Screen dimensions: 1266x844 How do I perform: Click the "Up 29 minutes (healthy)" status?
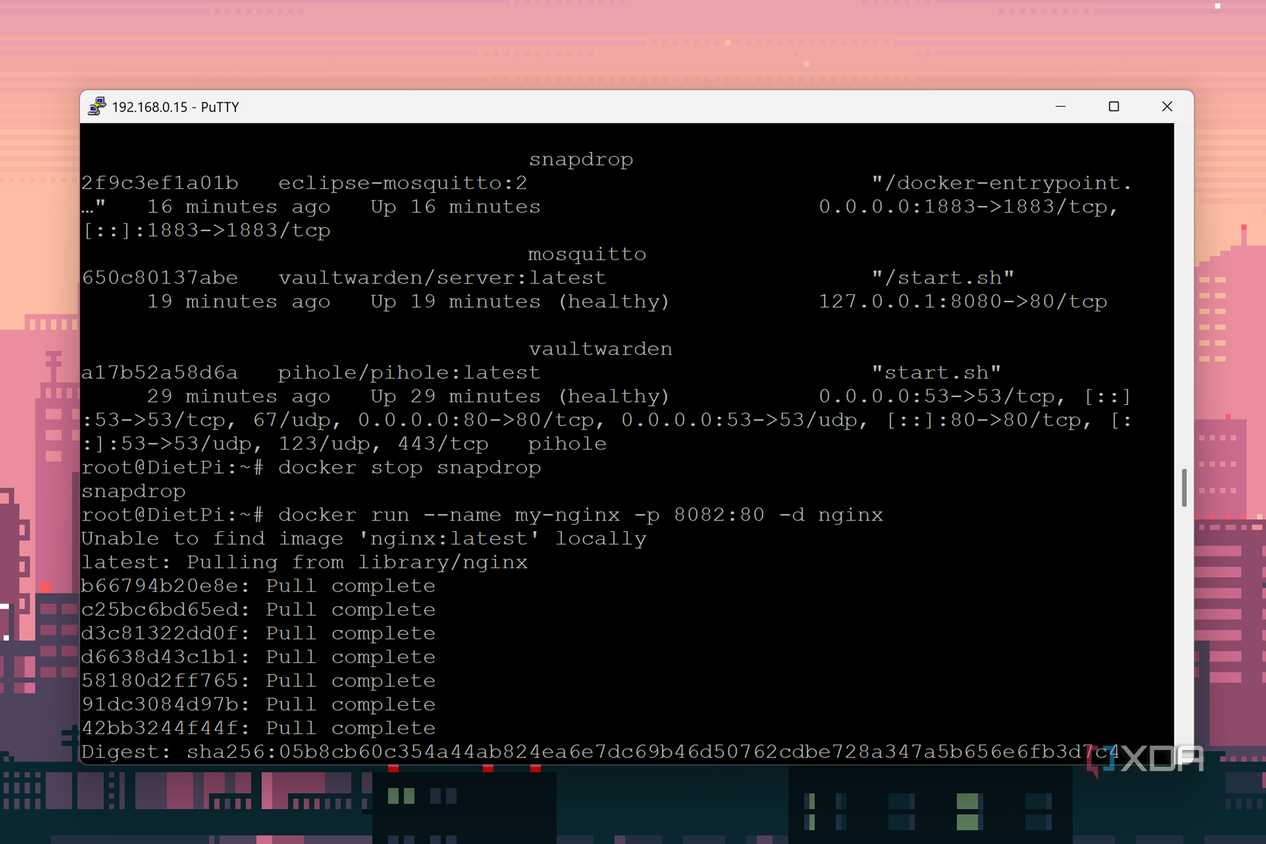click(520, 397)
